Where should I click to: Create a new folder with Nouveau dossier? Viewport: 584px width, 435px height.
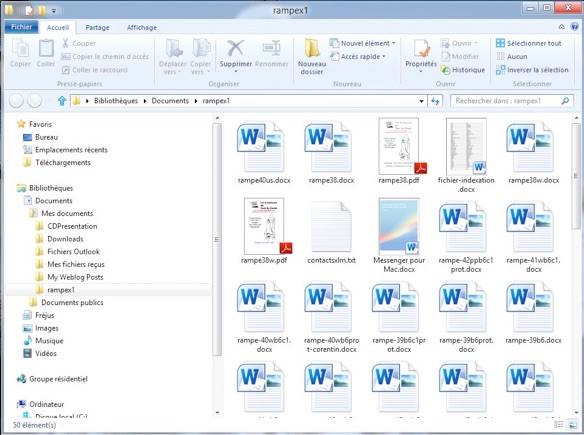312,56
